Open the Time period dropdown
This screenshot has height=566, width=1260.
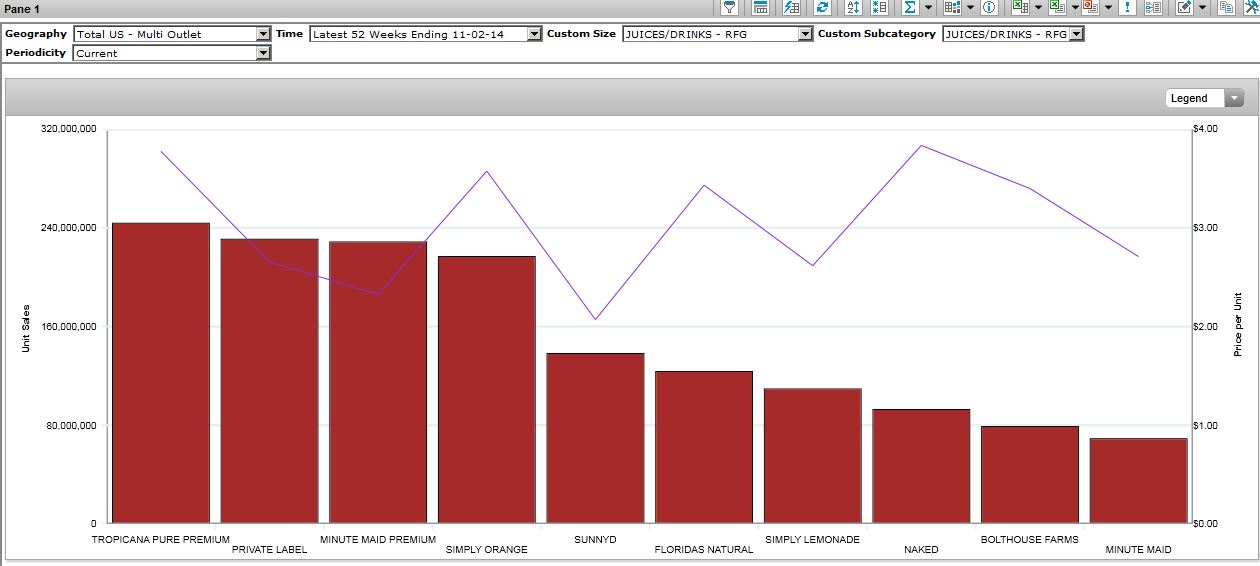(534, 34)
